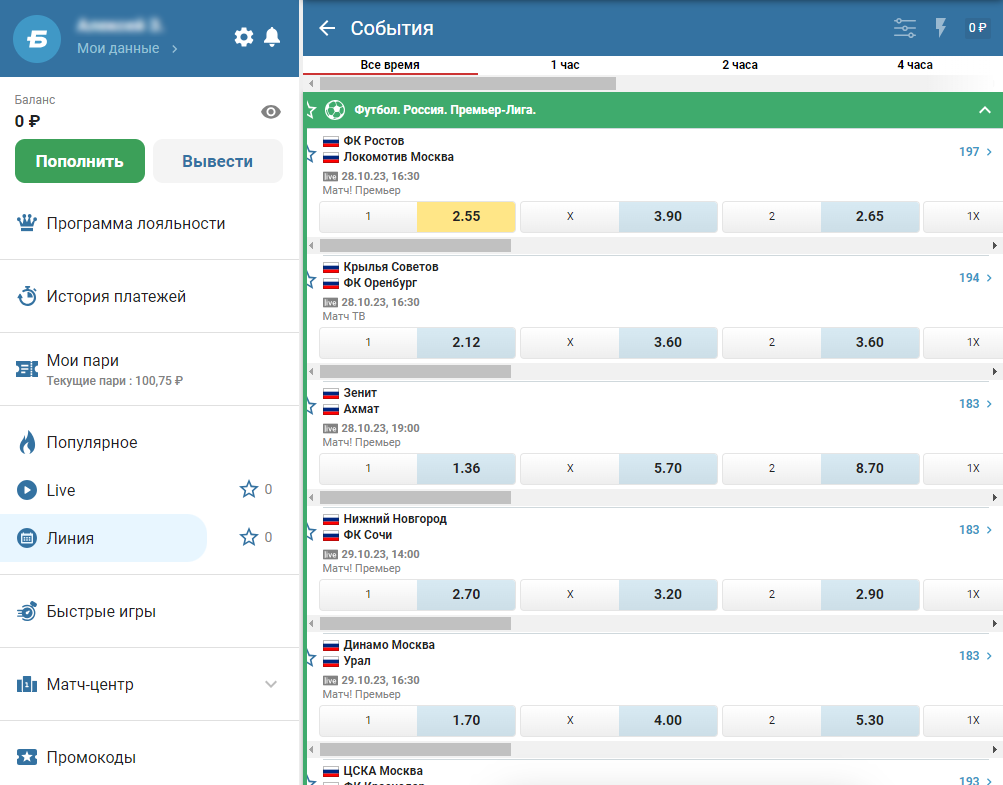Favorite ФК Ростов match star

pyautogui.click(x=311, y=154)
